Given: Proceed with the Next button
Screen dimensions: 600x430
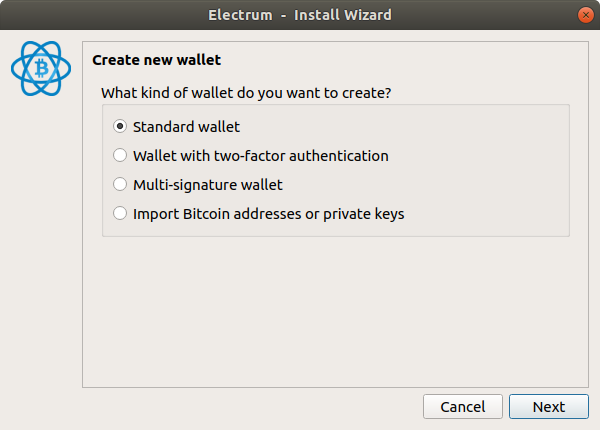Looking at the screenshot, I should pos(549,407).
